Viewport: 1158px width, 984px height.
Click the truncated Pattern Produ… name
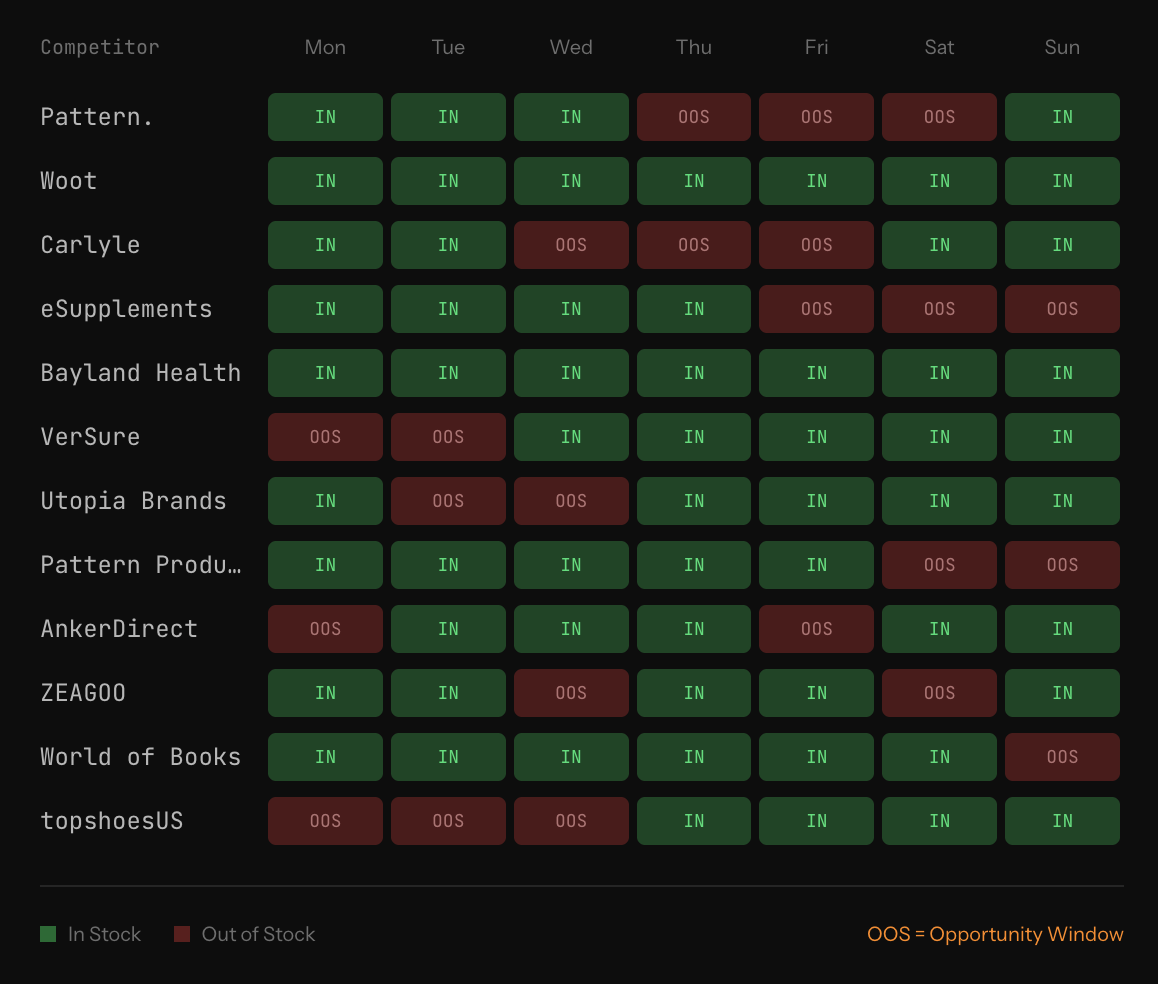coord(140,565)
